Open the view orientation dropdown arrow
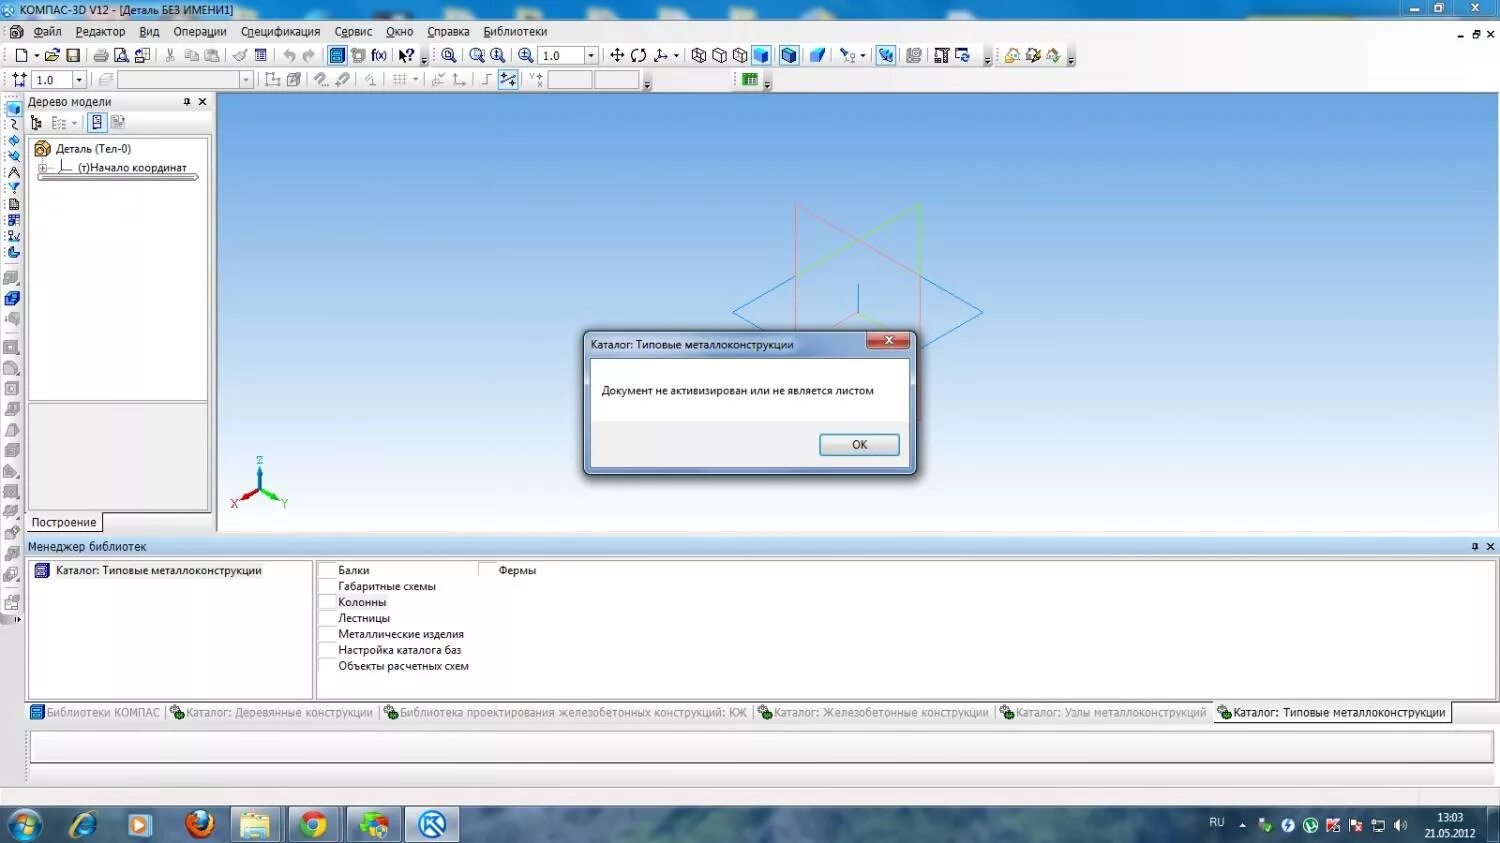This screenshot has width=1500, height=843. pos(677,56)
